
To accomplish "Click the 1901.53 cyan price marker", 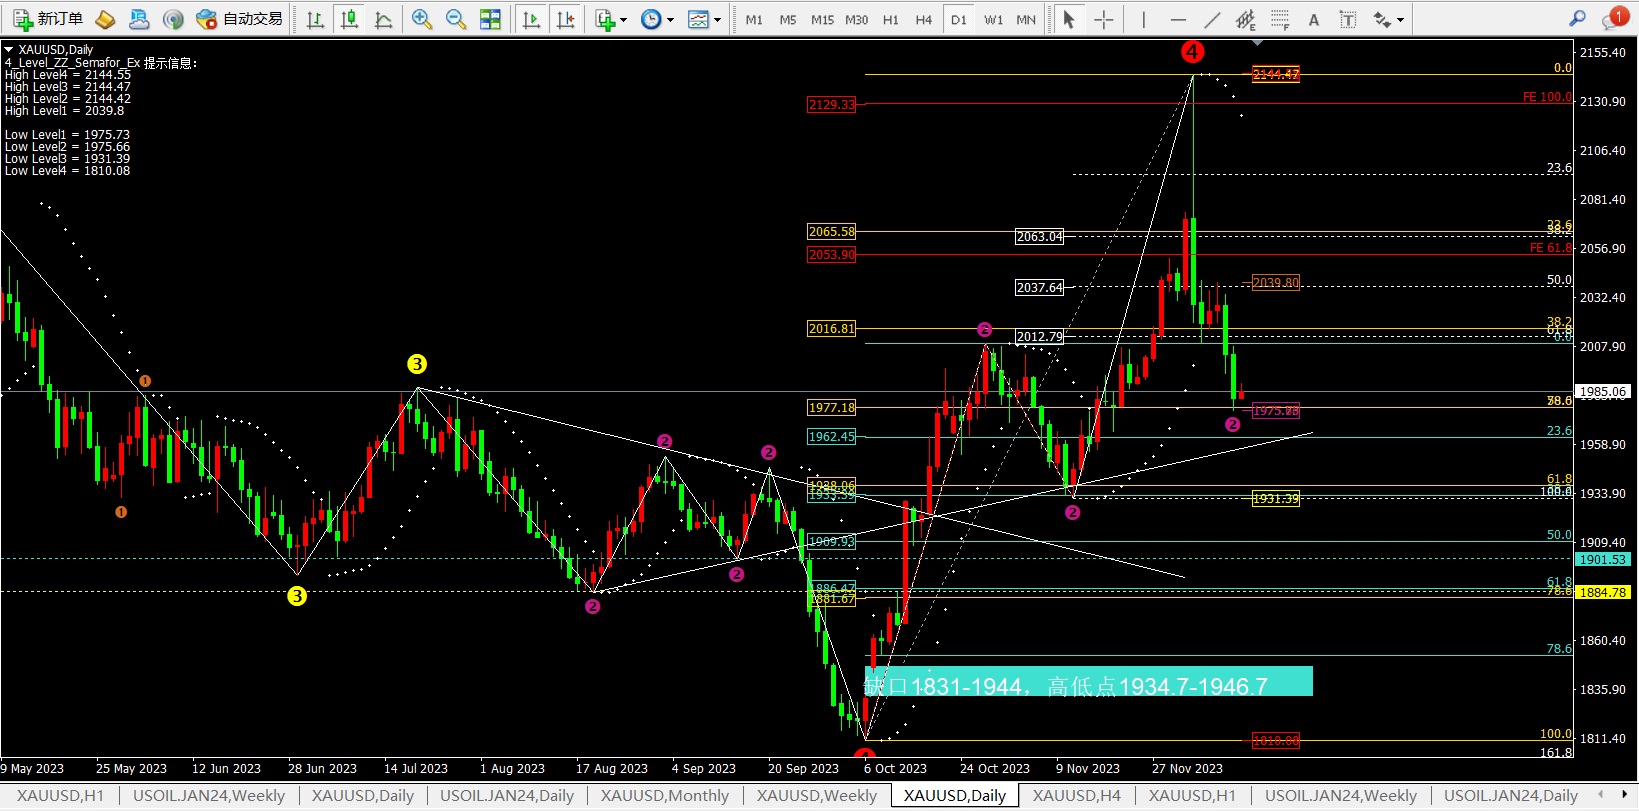I will click(1603, 559).
